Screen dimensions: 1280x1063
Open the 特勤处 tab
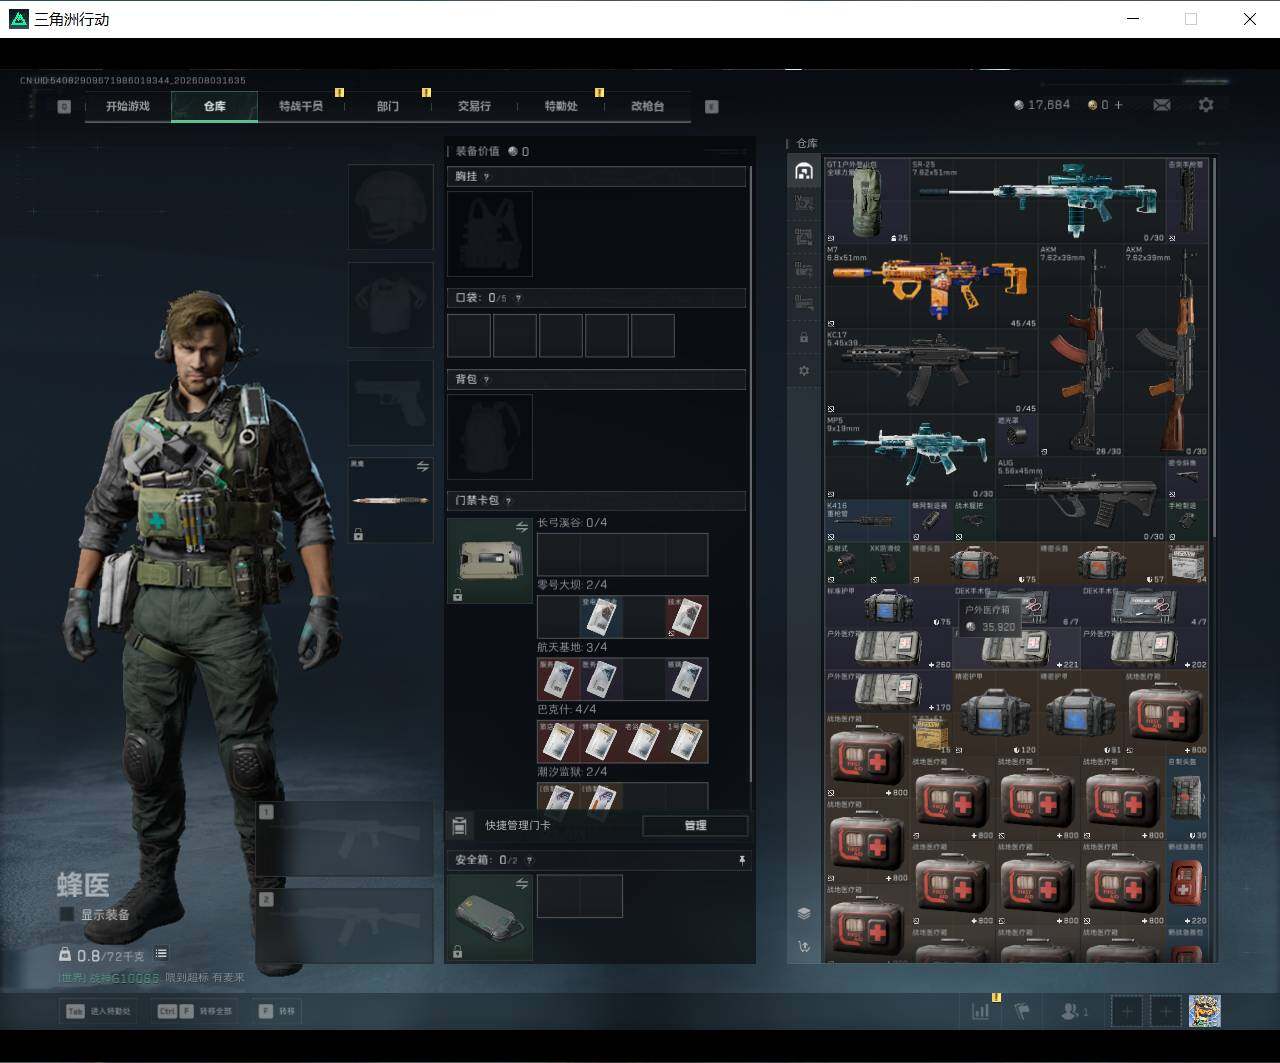(561, 106)
